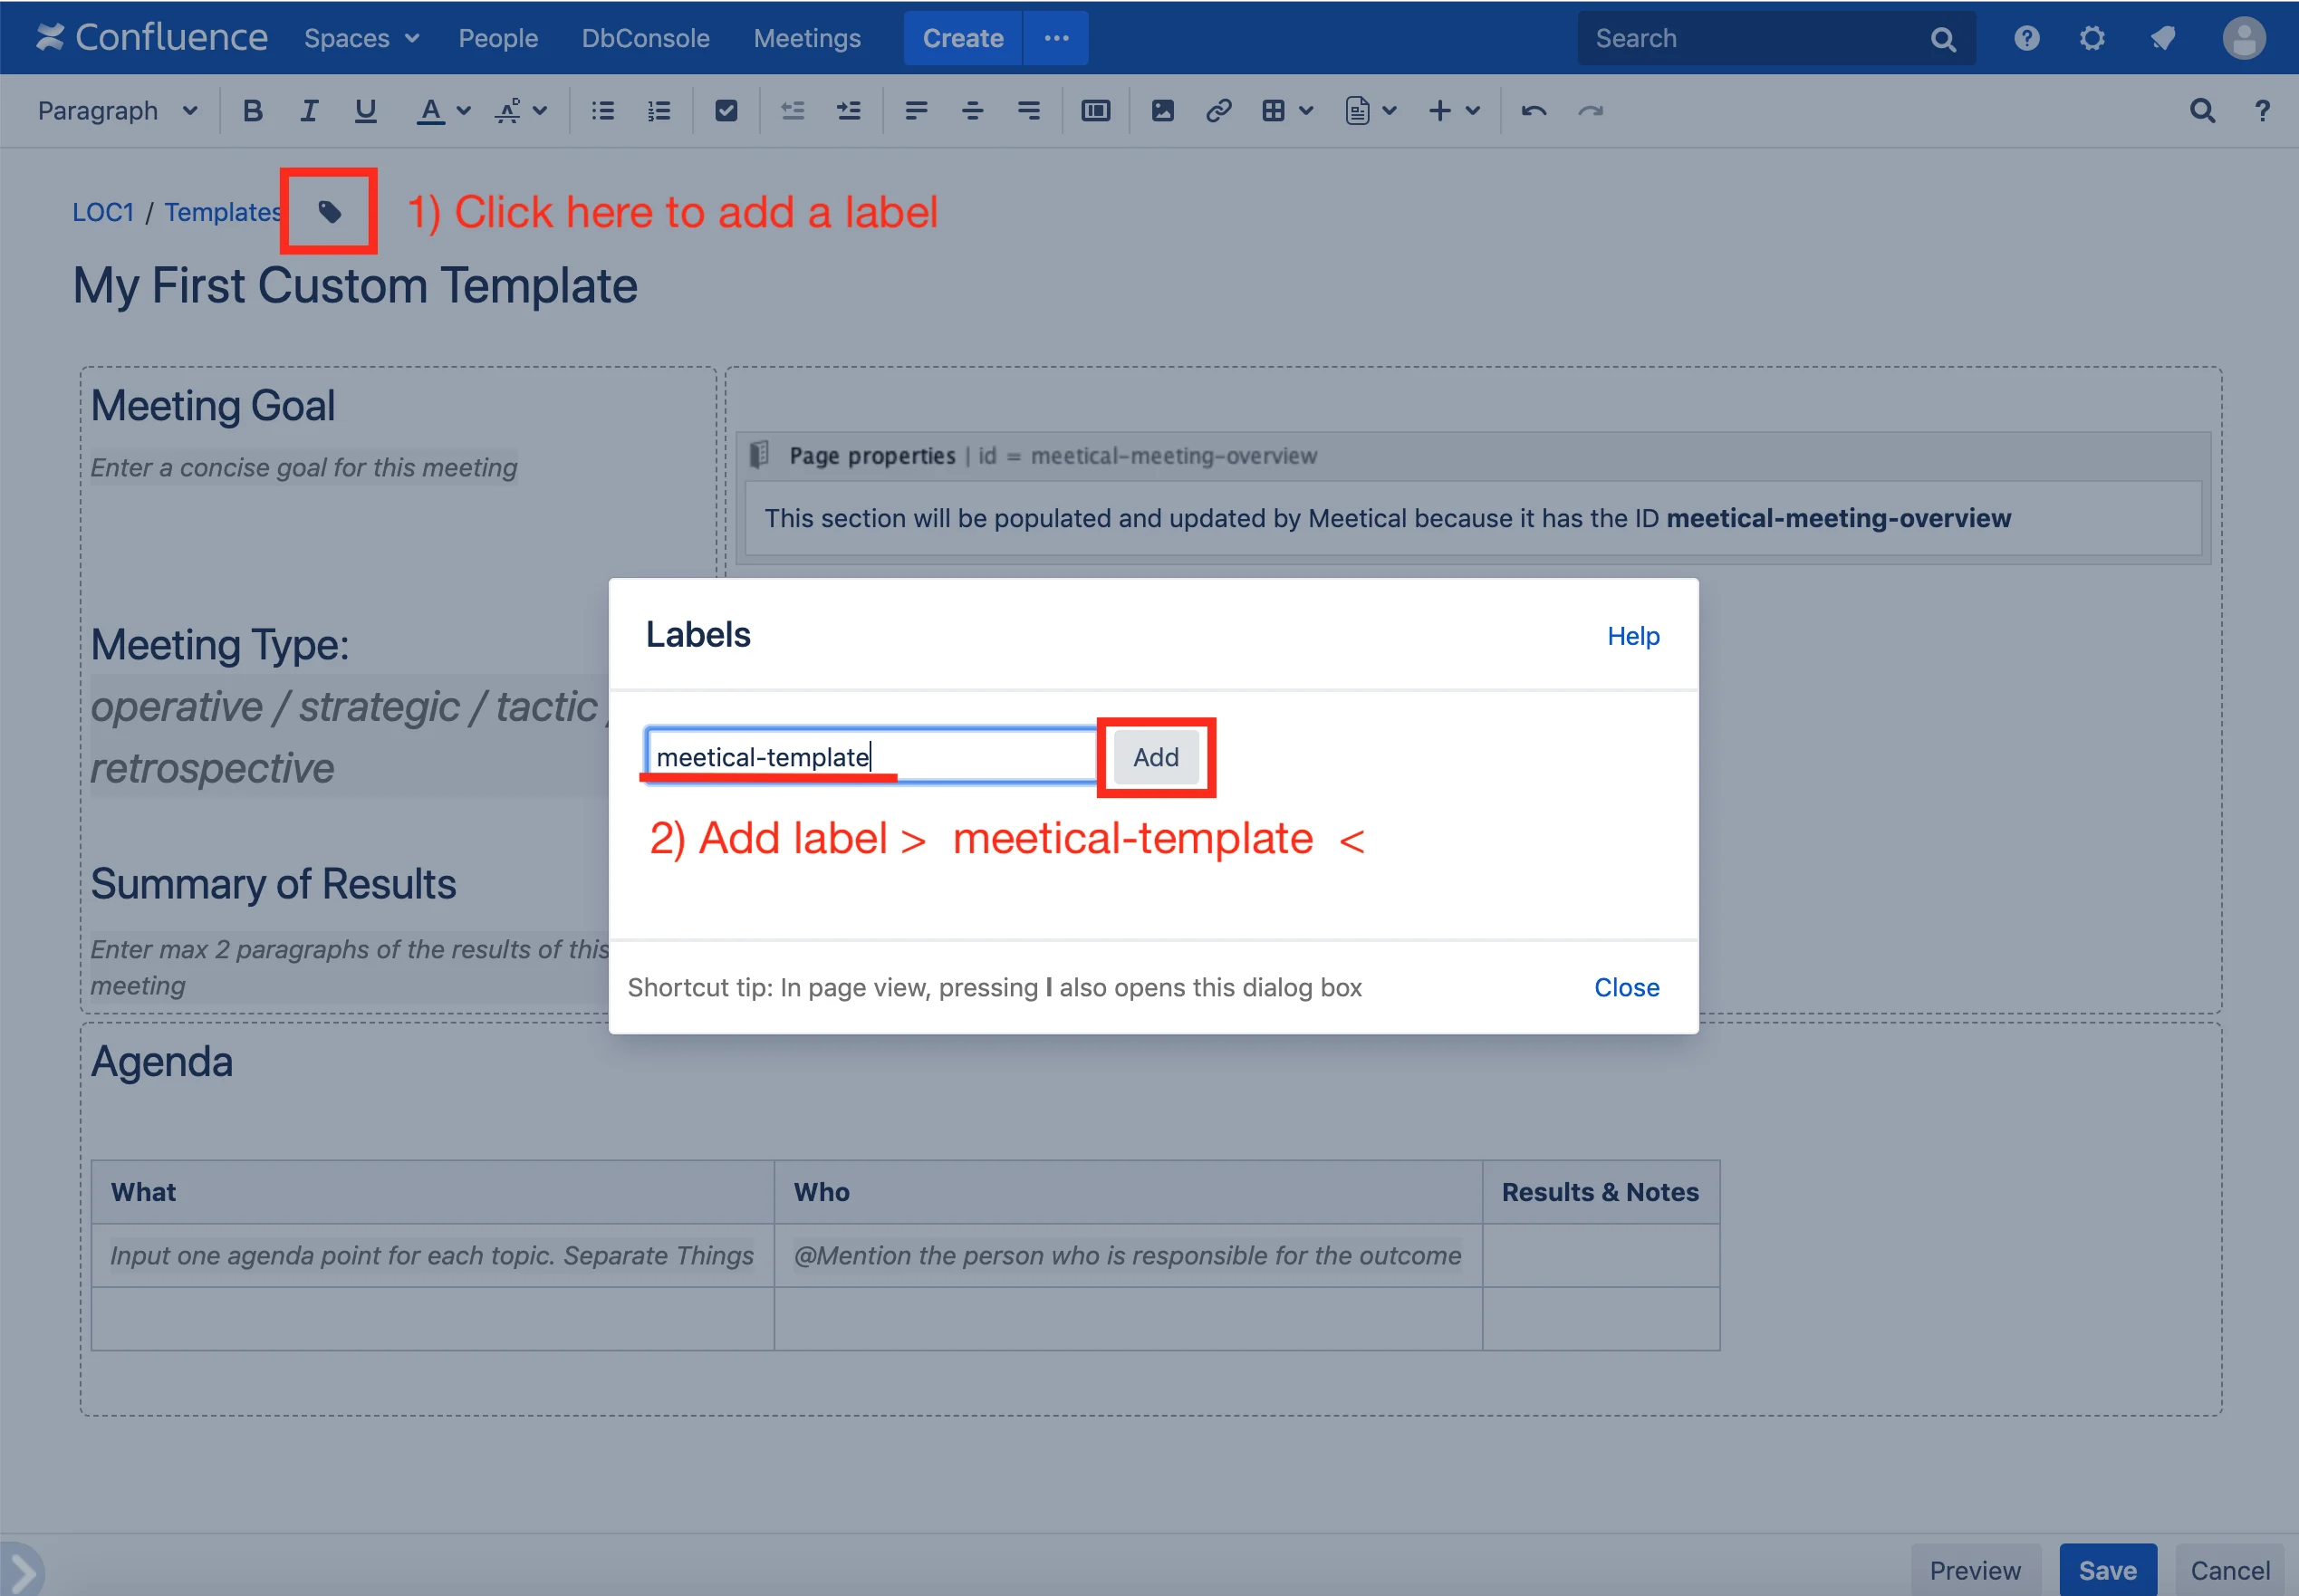Open the header Help menu icon

[2026, 38]
